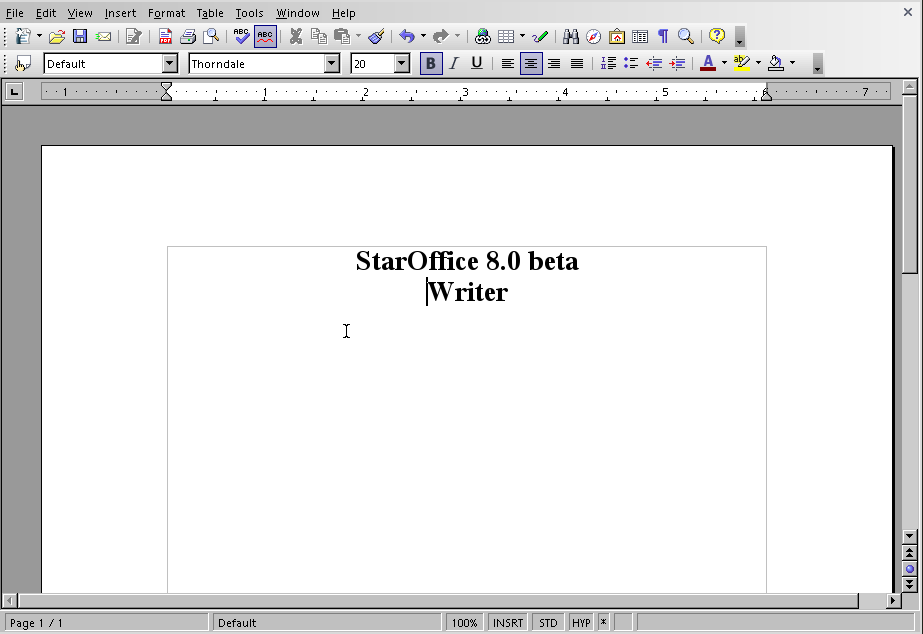
Task: Apply yellow highlighting color
Action: (742, 64)
